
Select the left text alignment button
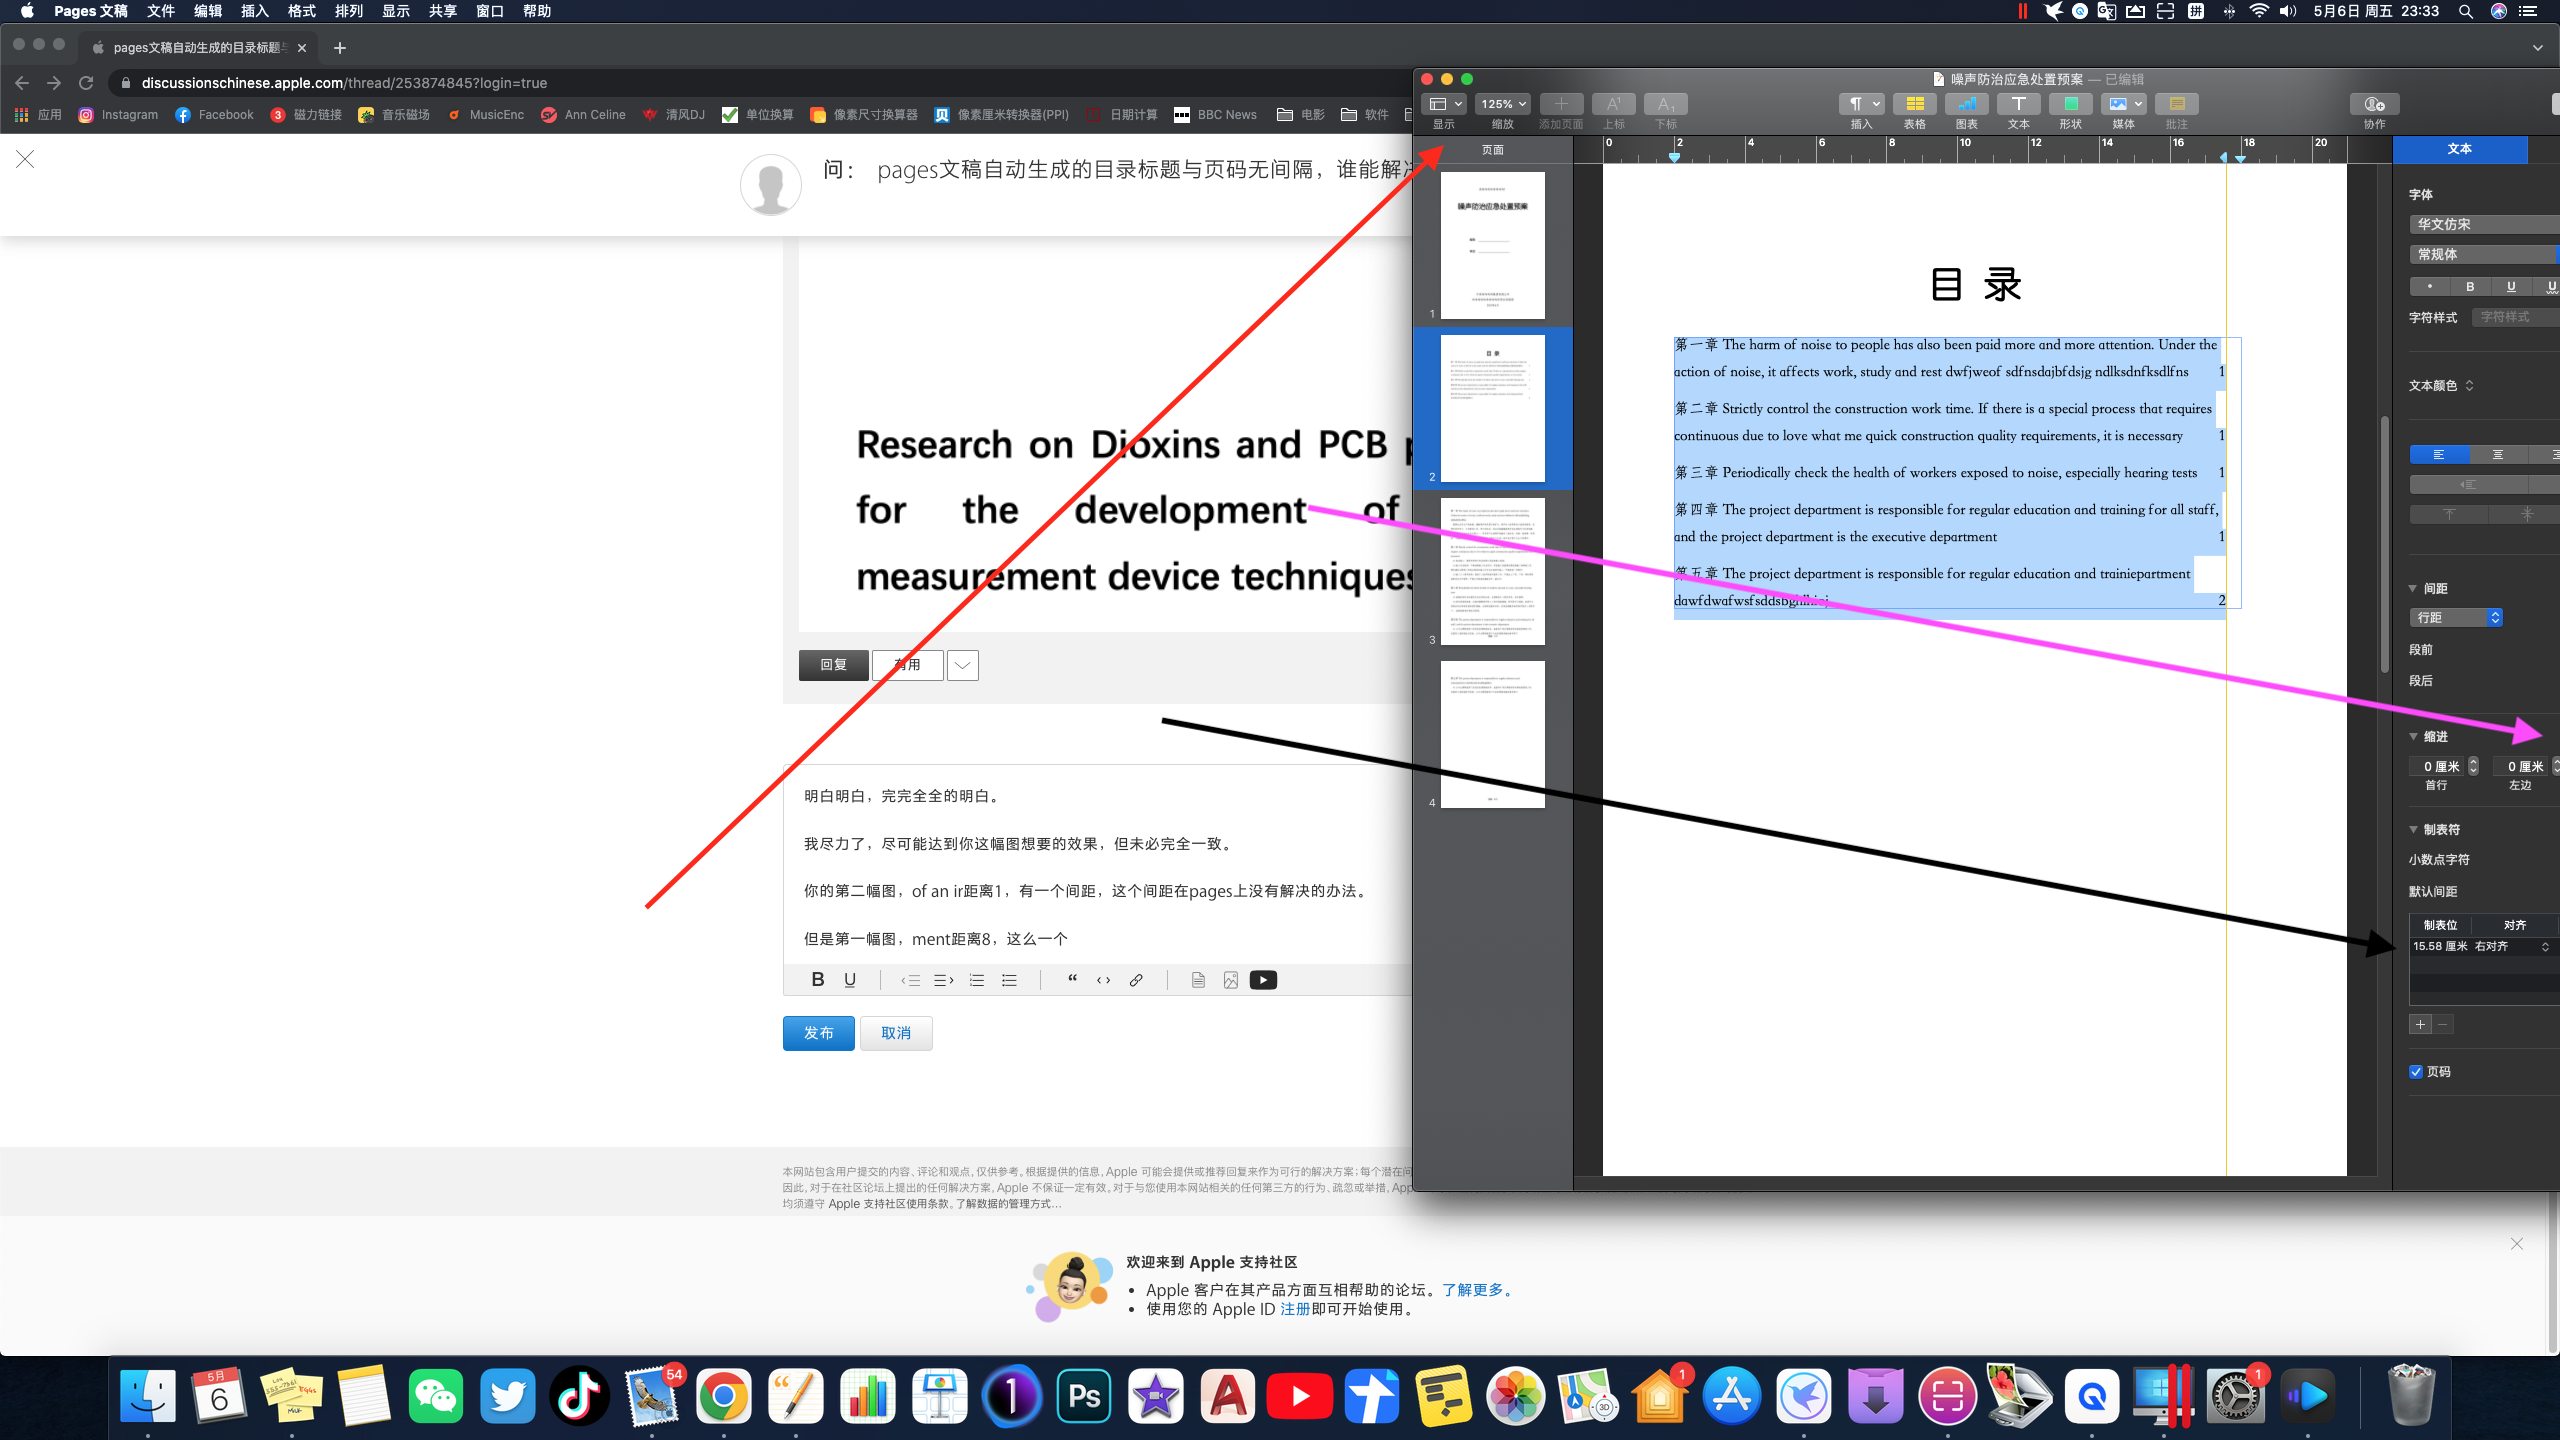click(x=2438, y=455)
